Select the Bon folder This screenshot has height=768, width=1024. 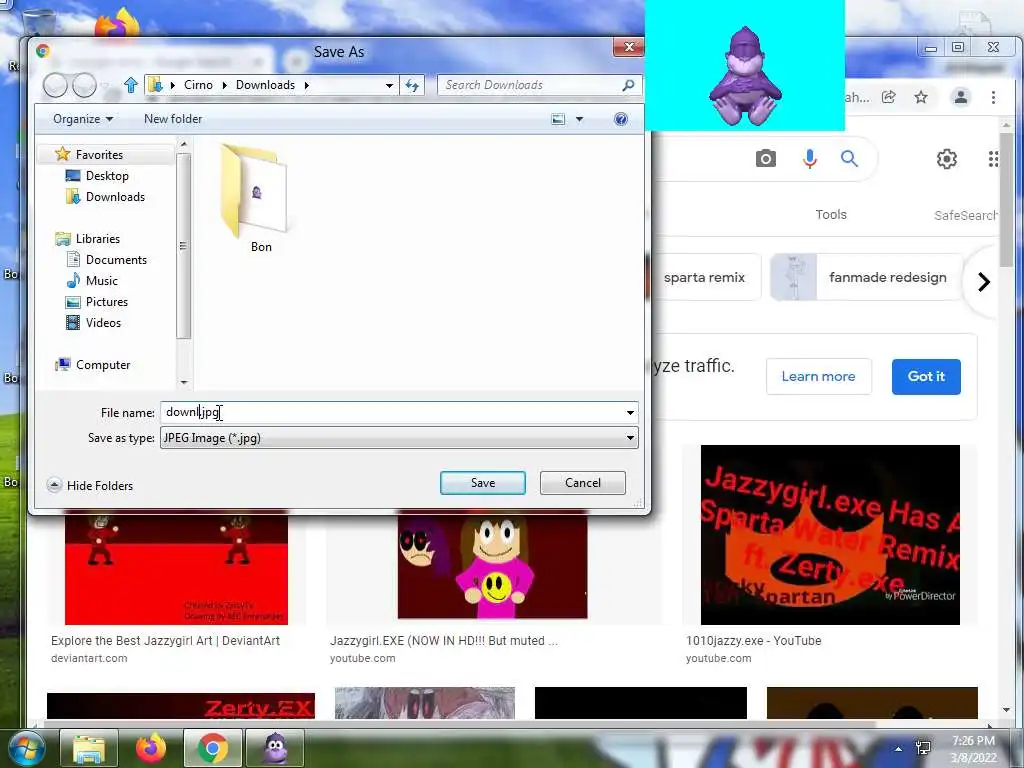(256, 199)
